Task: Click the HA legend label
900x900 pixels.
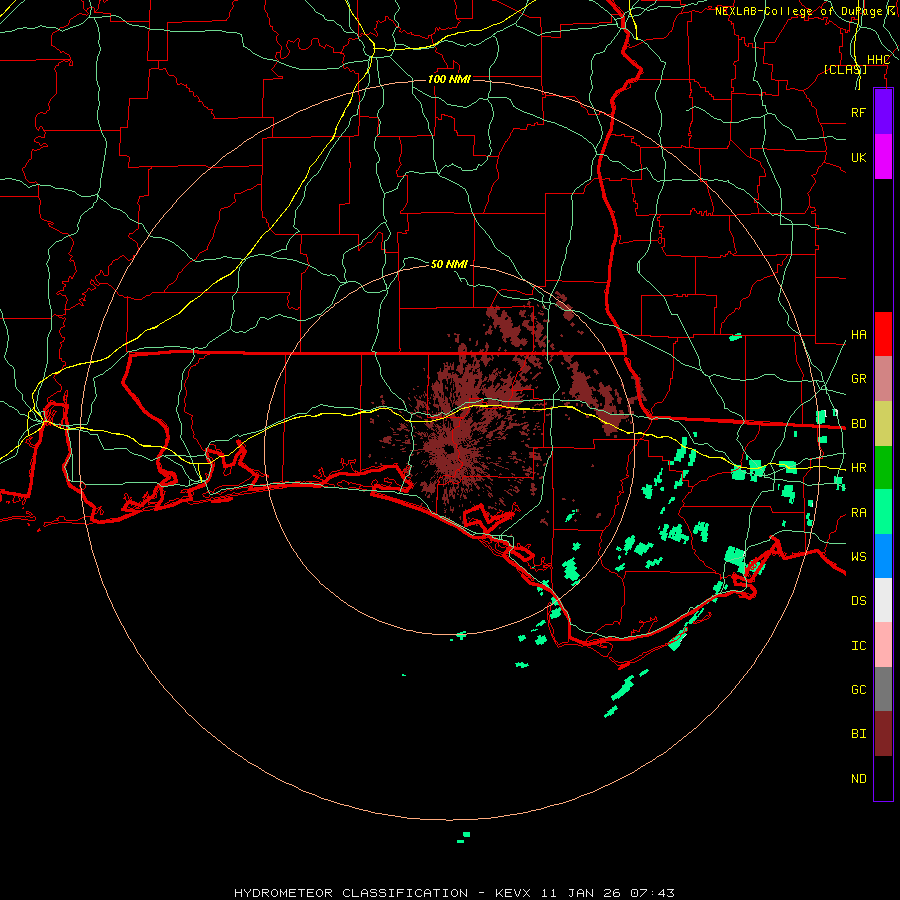Action: (x=858, y=335)
